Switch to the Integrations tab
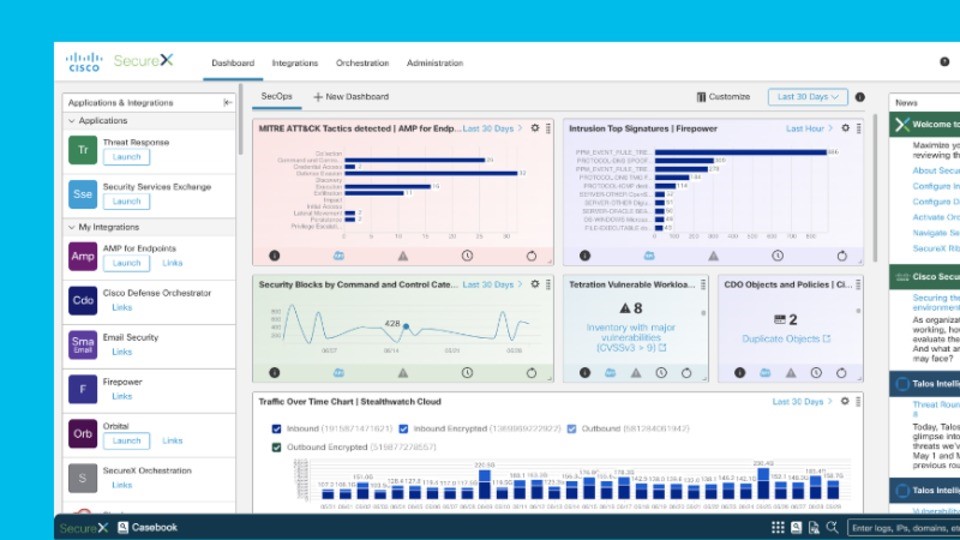The height and width of the screenshot is (540, 960). click(295, 63)
